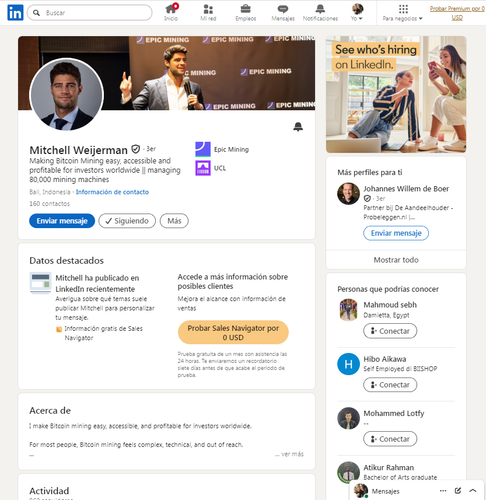Send message to Johannes Willem de Boer

coord(396,233)
